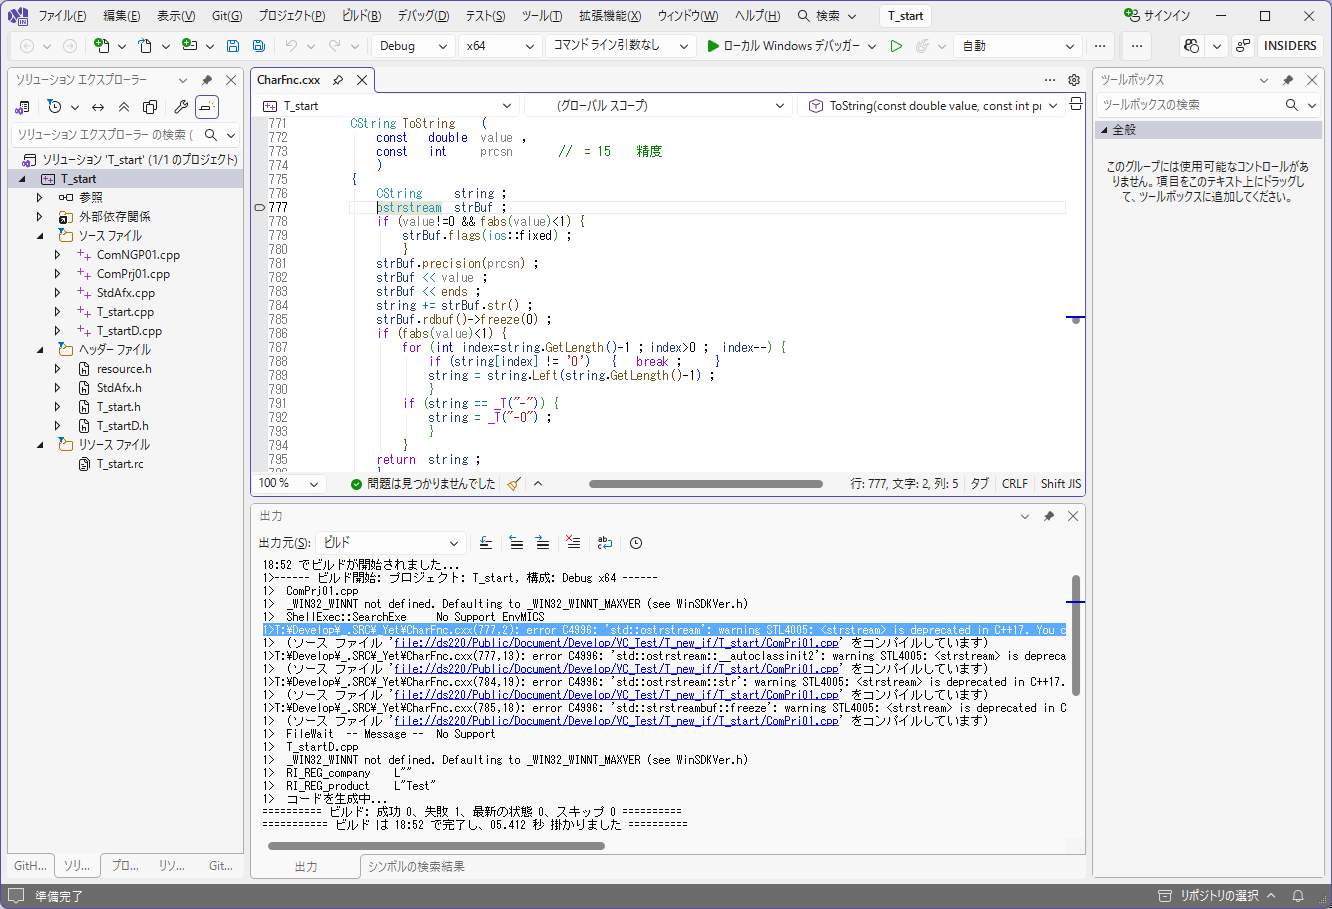Click Sync with Active Document arrows icon

coord(98,107)
